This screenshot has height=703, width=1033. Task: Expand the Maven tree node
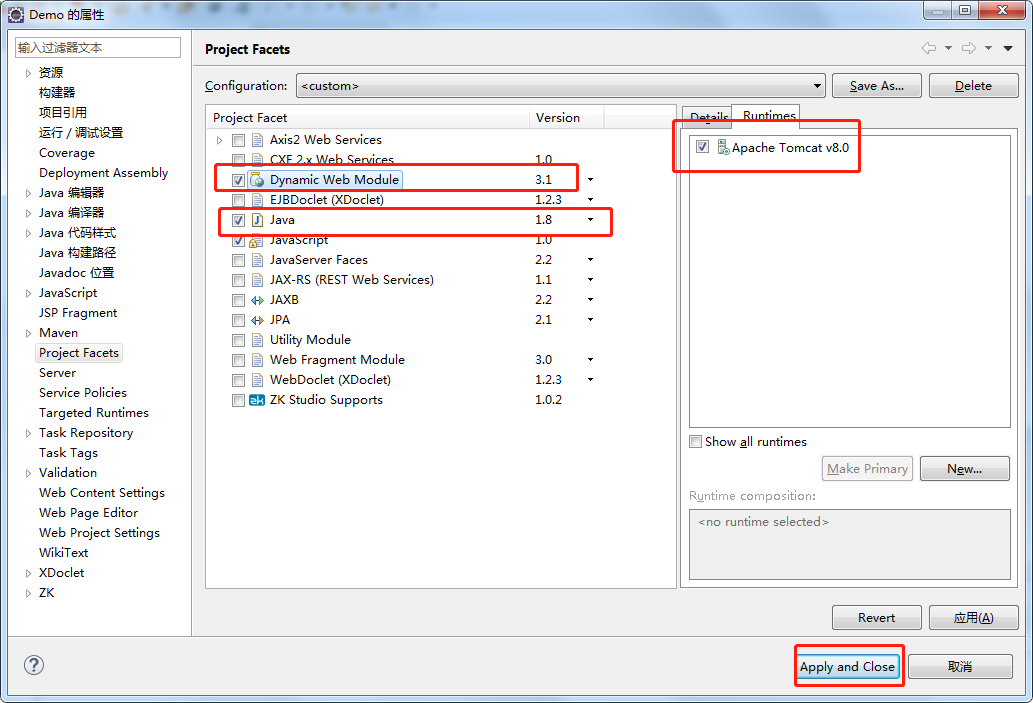tap(28, 333)
